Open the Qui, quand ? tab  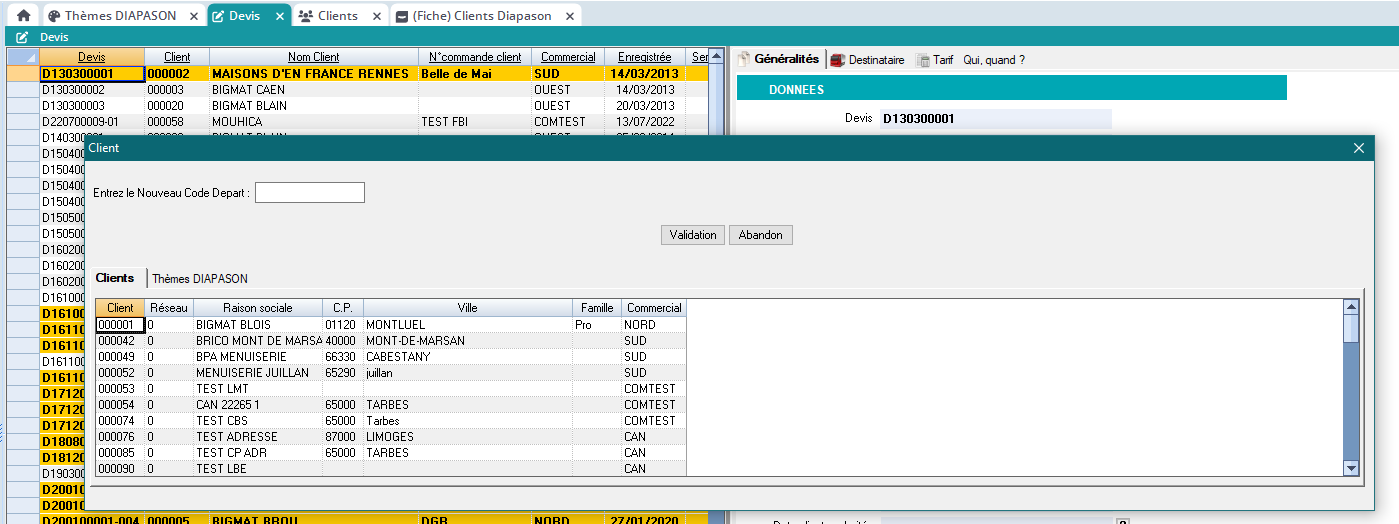coord(993,60)
